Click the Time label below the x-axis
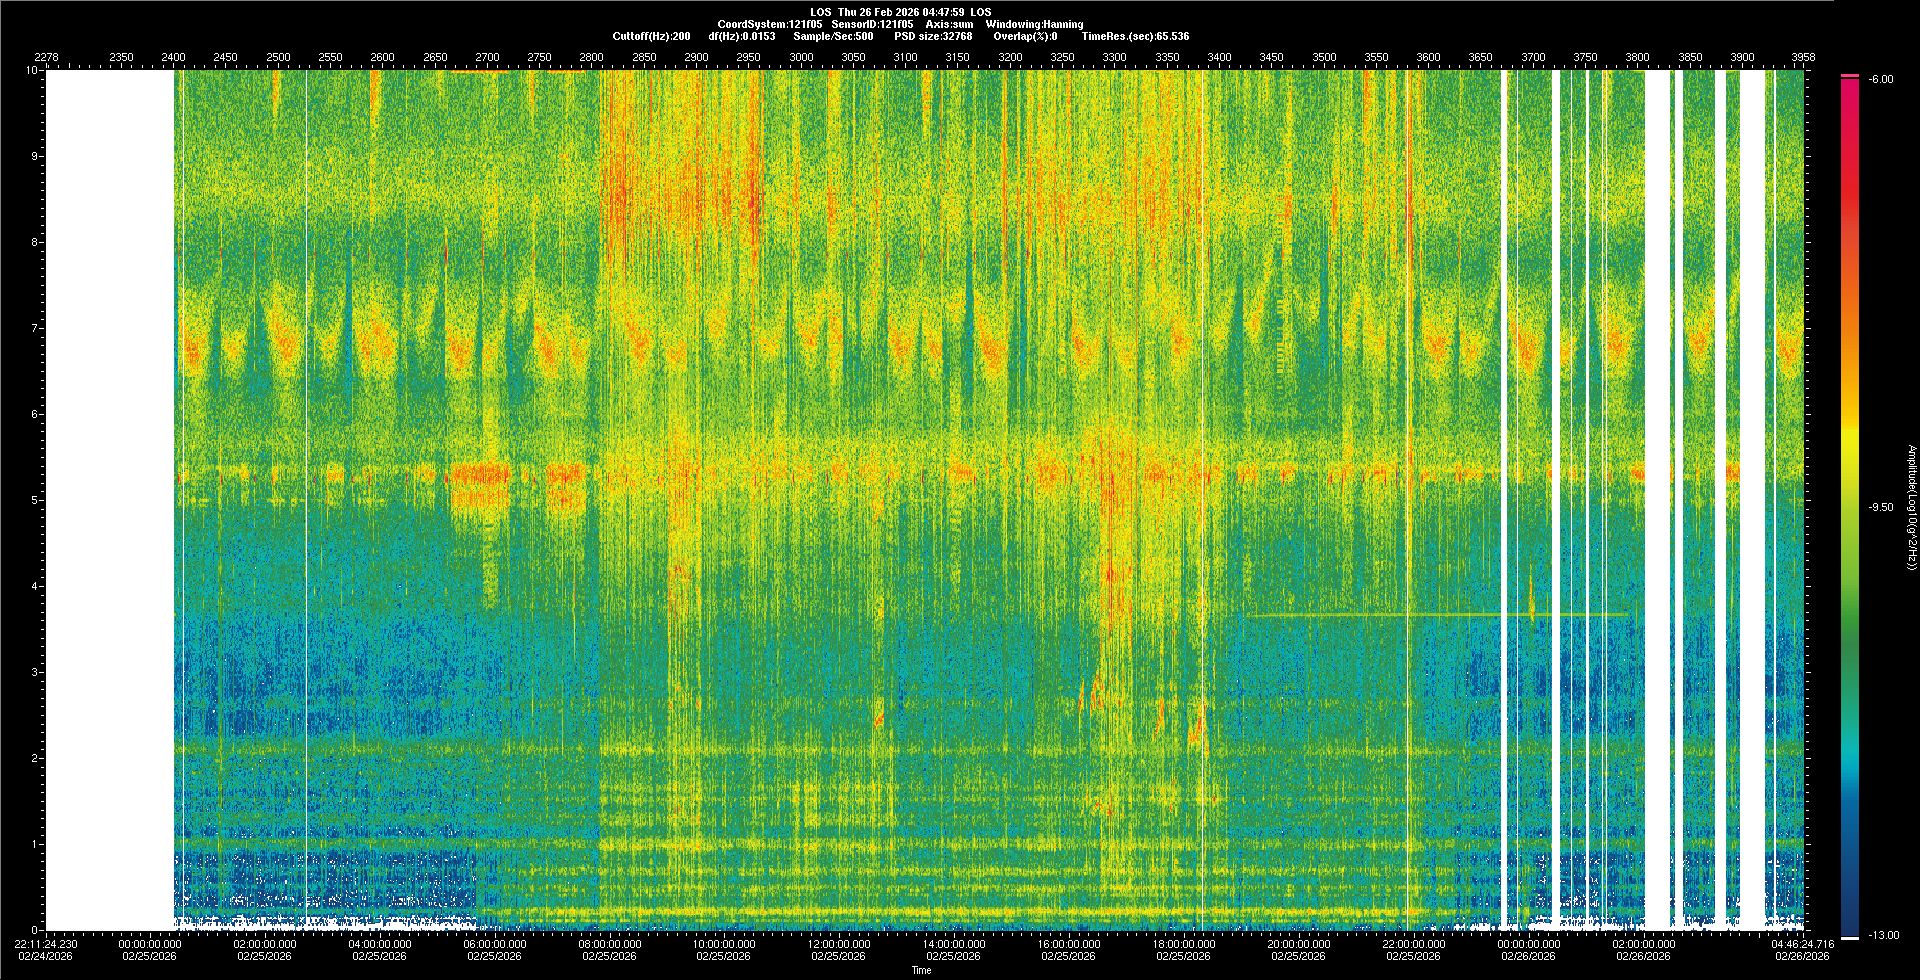Viewport: 1920px width, 980px height. [921, 970]
